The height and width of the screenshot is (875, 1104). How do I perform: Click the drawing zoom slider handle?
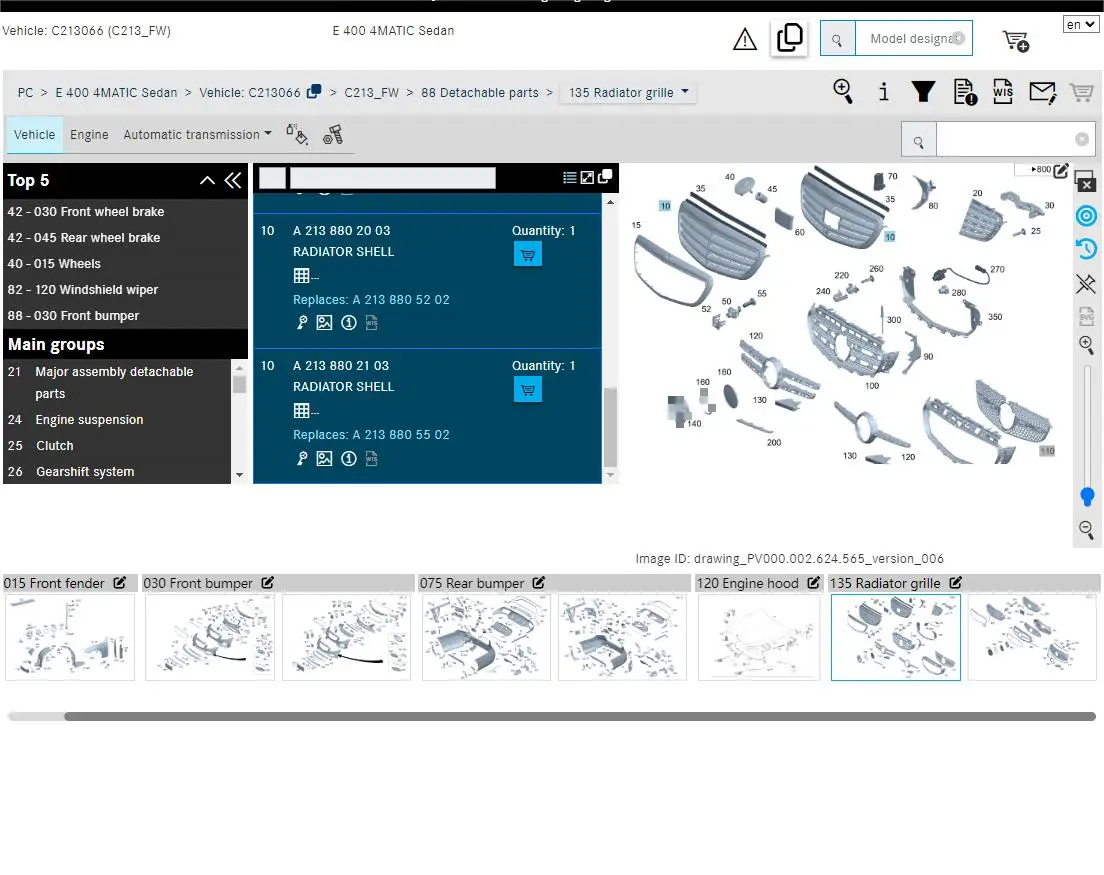[1087, 496]
